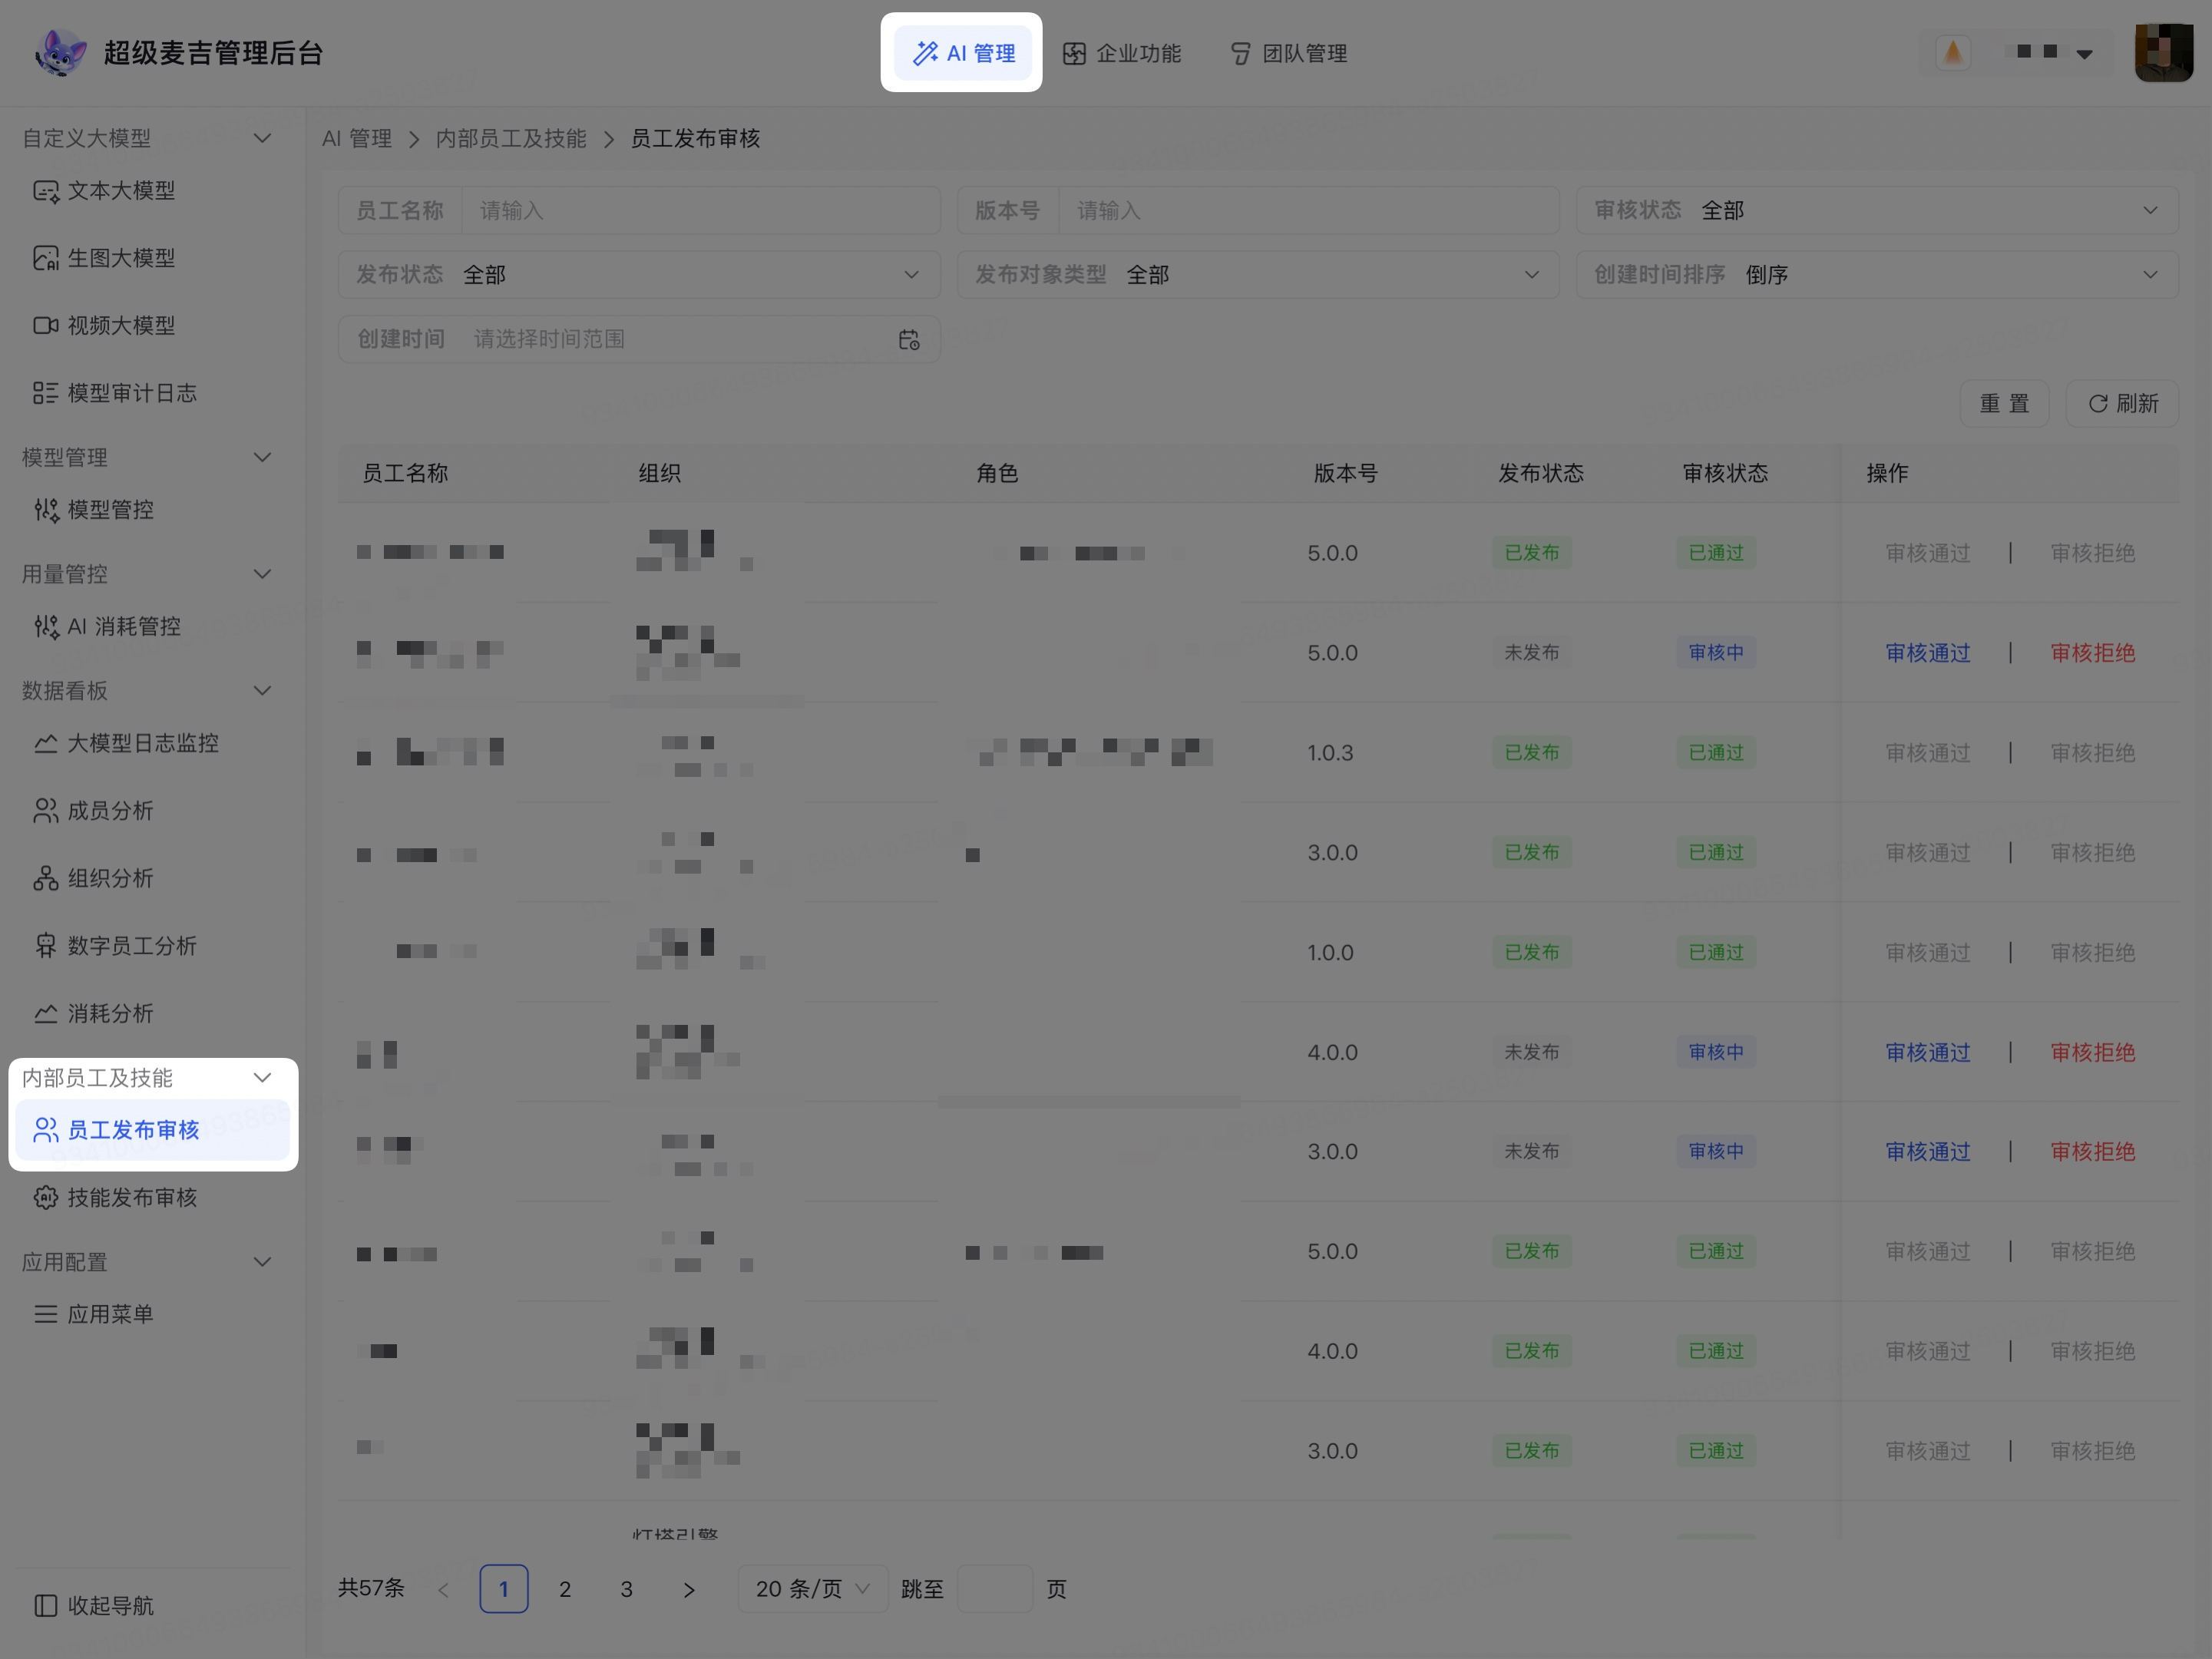Click the 重置 button
The image size is (2212, 1659).
[x=2004, y=404]
